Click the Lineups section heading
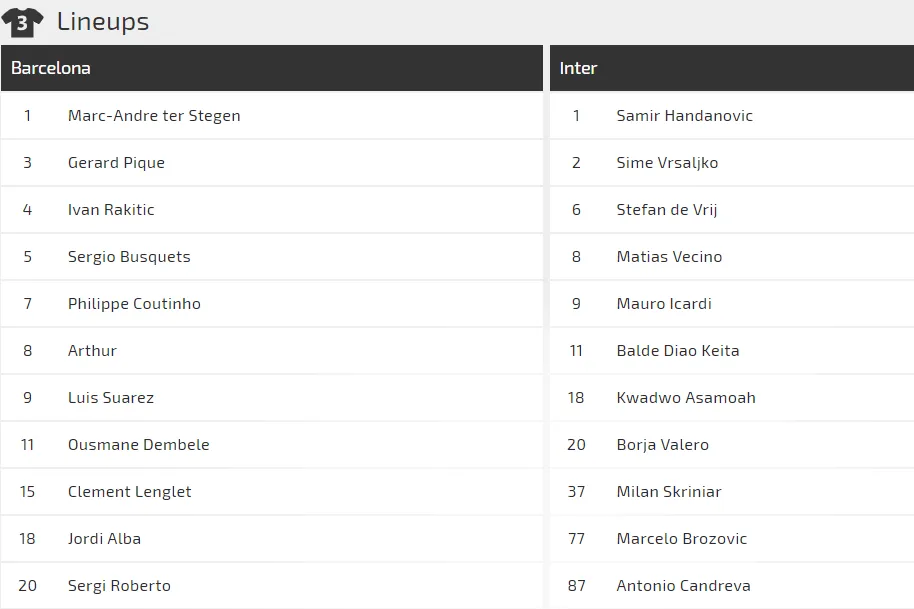The width and height of the screenshot is (914, 609). [103, 21]
